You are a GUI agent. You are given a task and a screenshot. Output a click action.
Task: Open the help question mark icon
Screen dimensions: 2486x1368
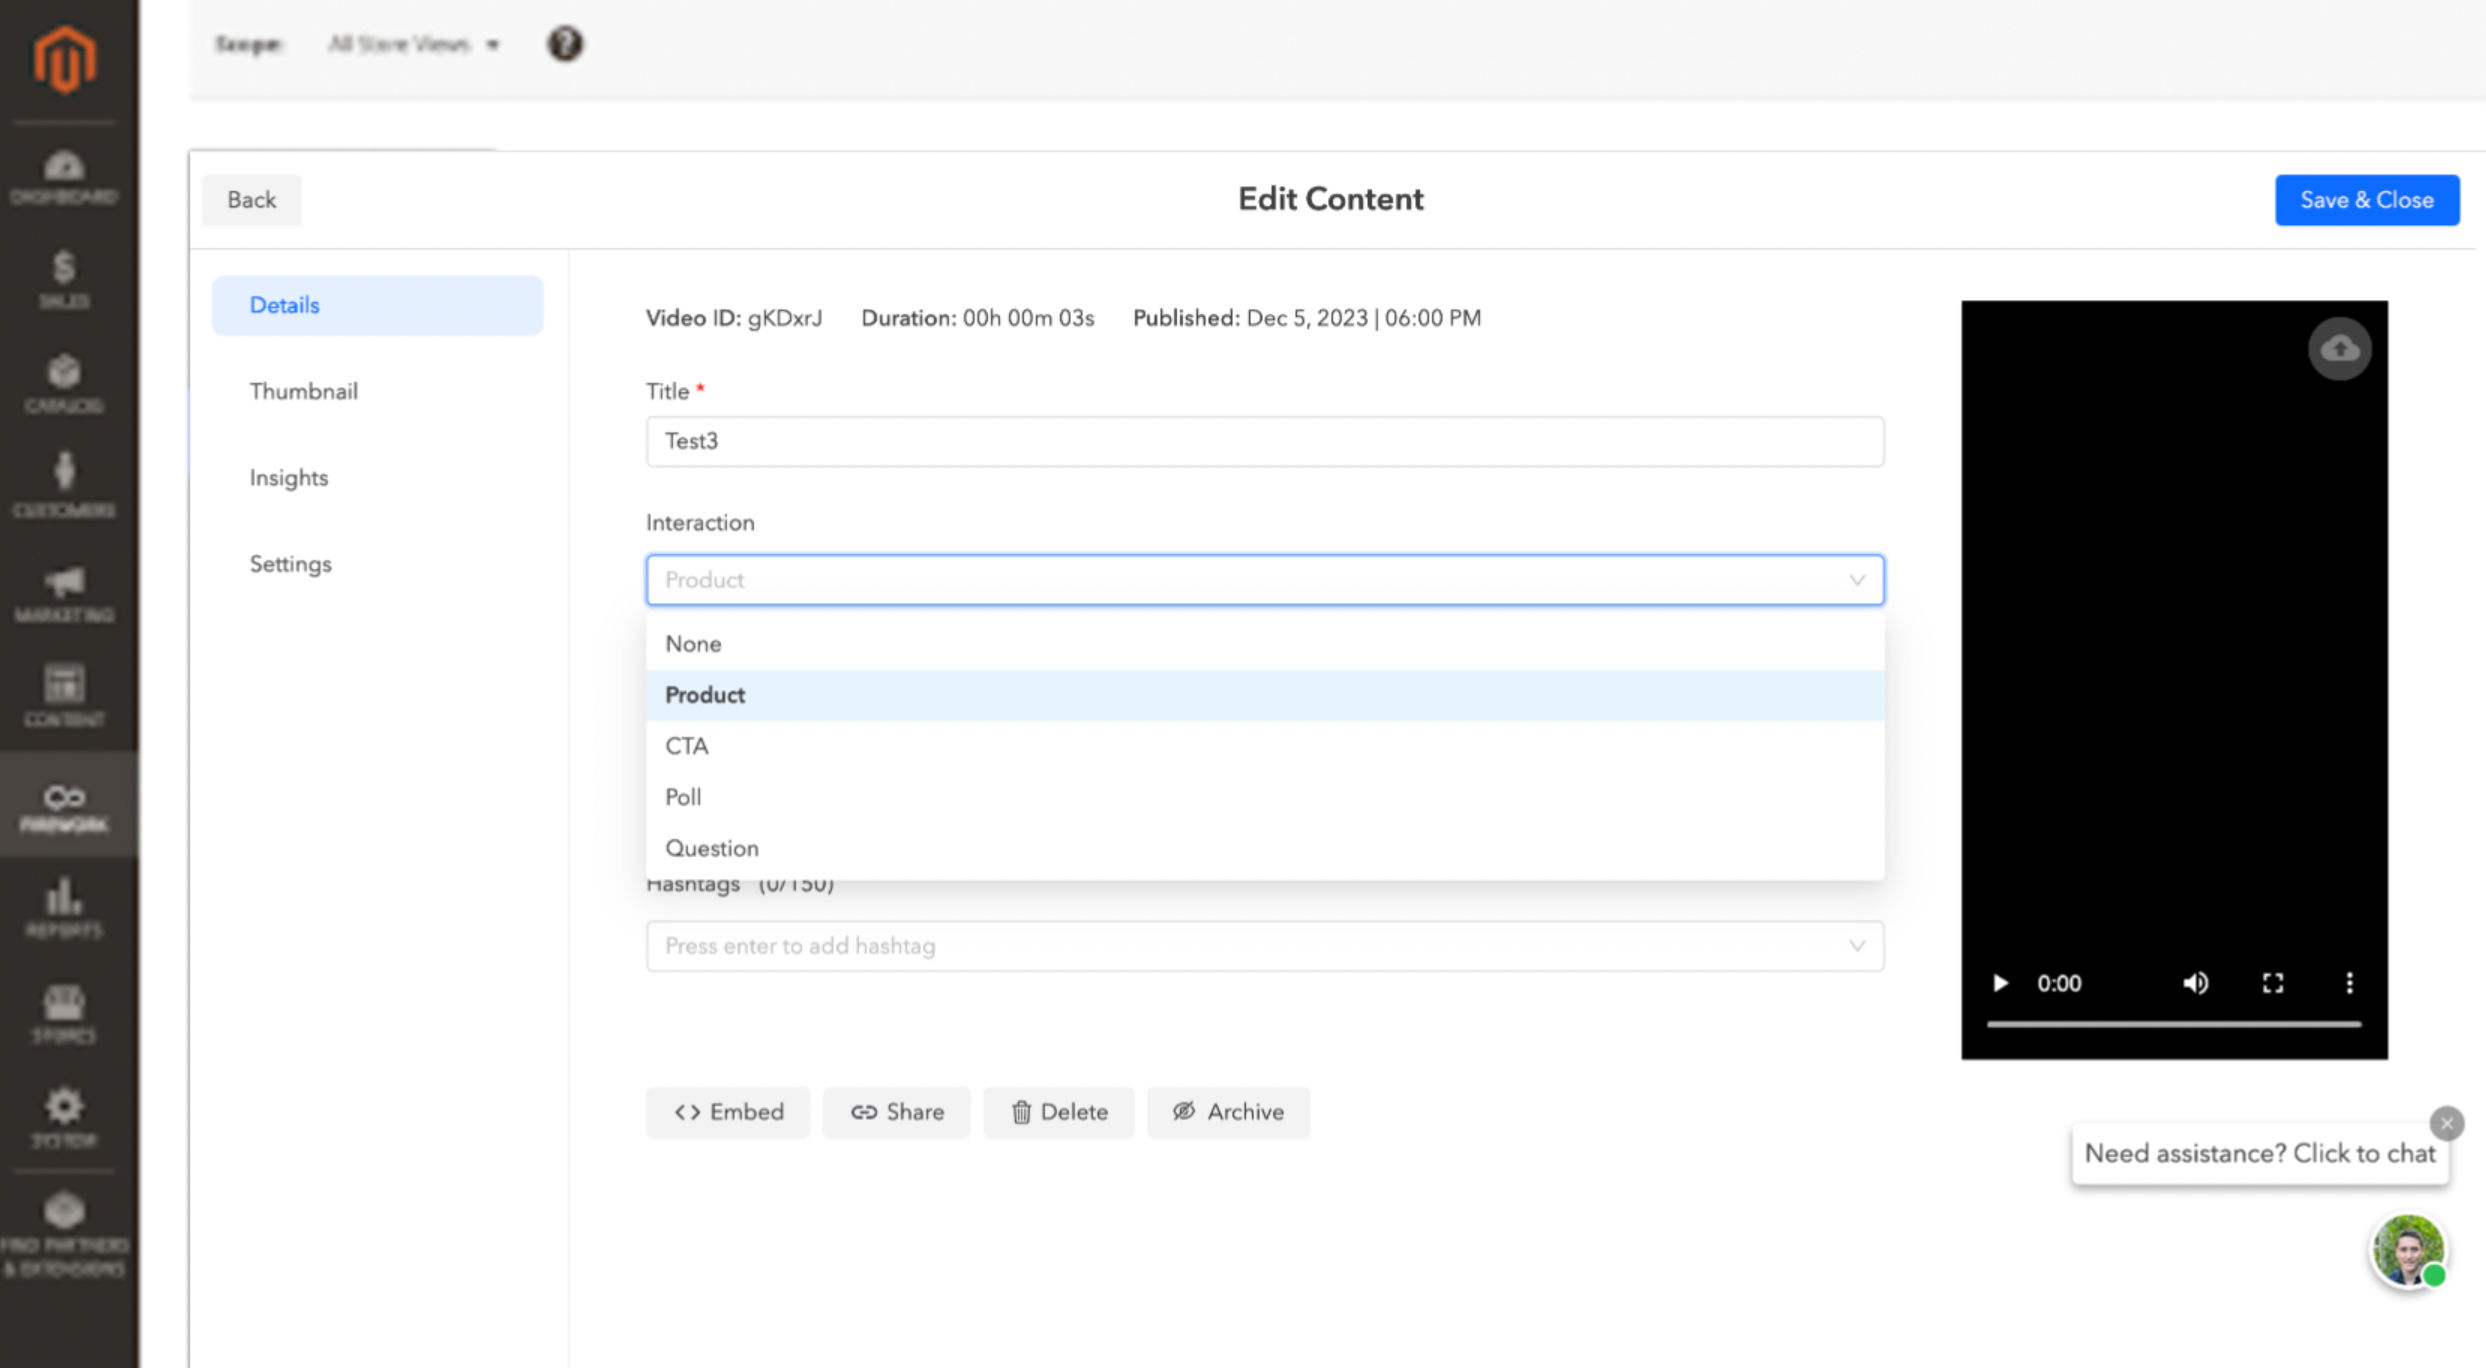[x=564, y=44]
